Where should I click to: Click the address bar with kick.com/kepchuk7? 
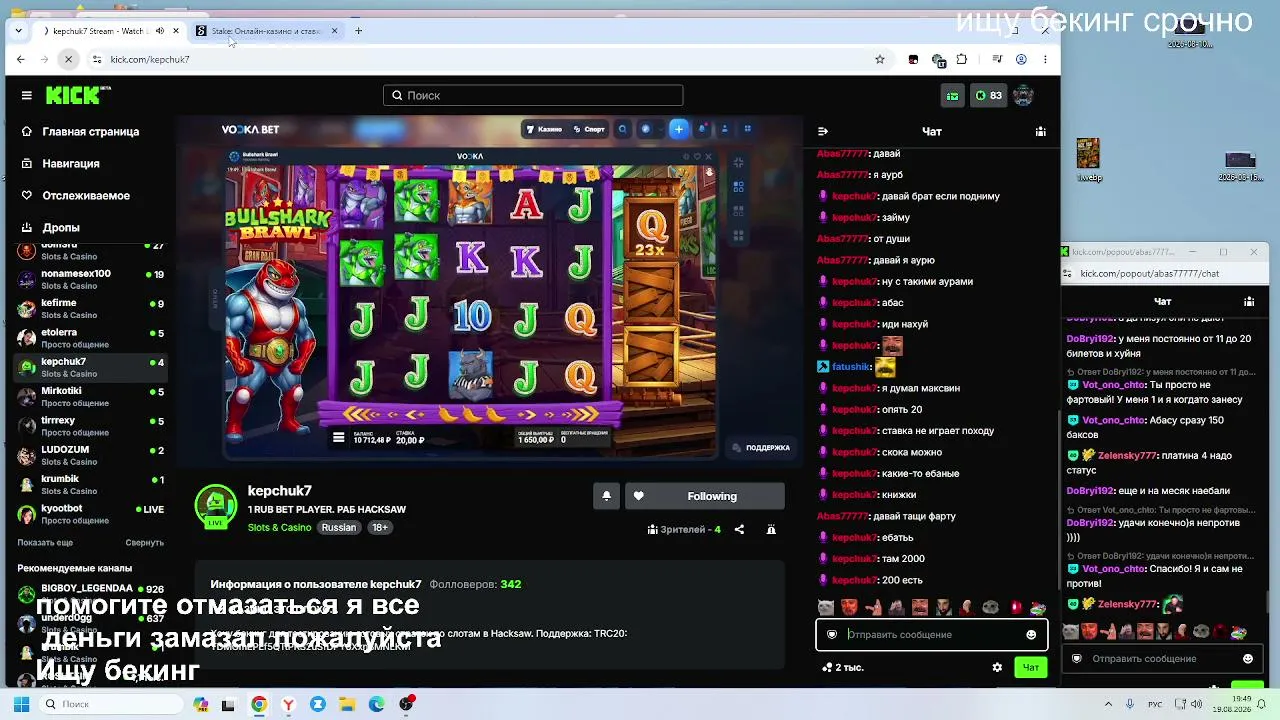coord(480,59)
